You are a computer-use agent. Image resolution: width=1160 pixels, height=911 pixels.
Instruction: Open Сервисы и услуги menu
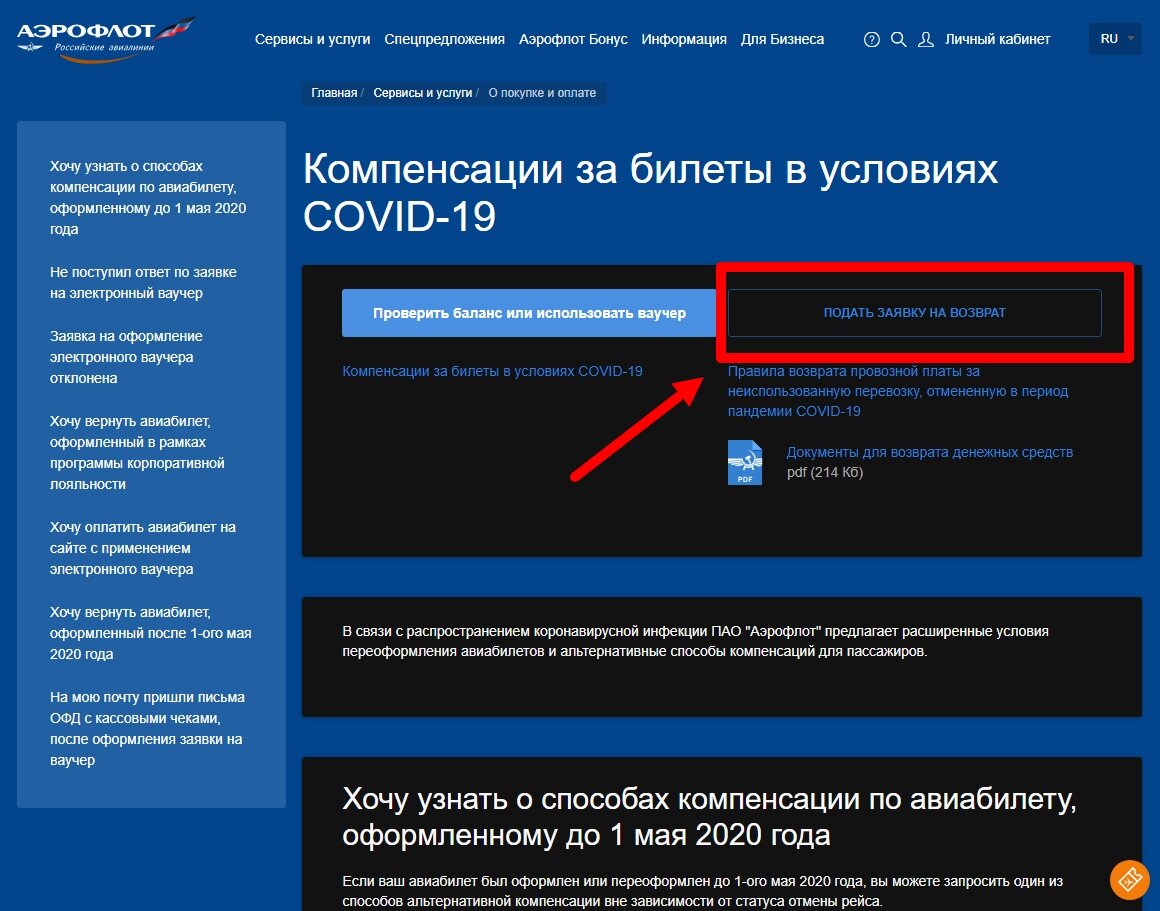312,39
